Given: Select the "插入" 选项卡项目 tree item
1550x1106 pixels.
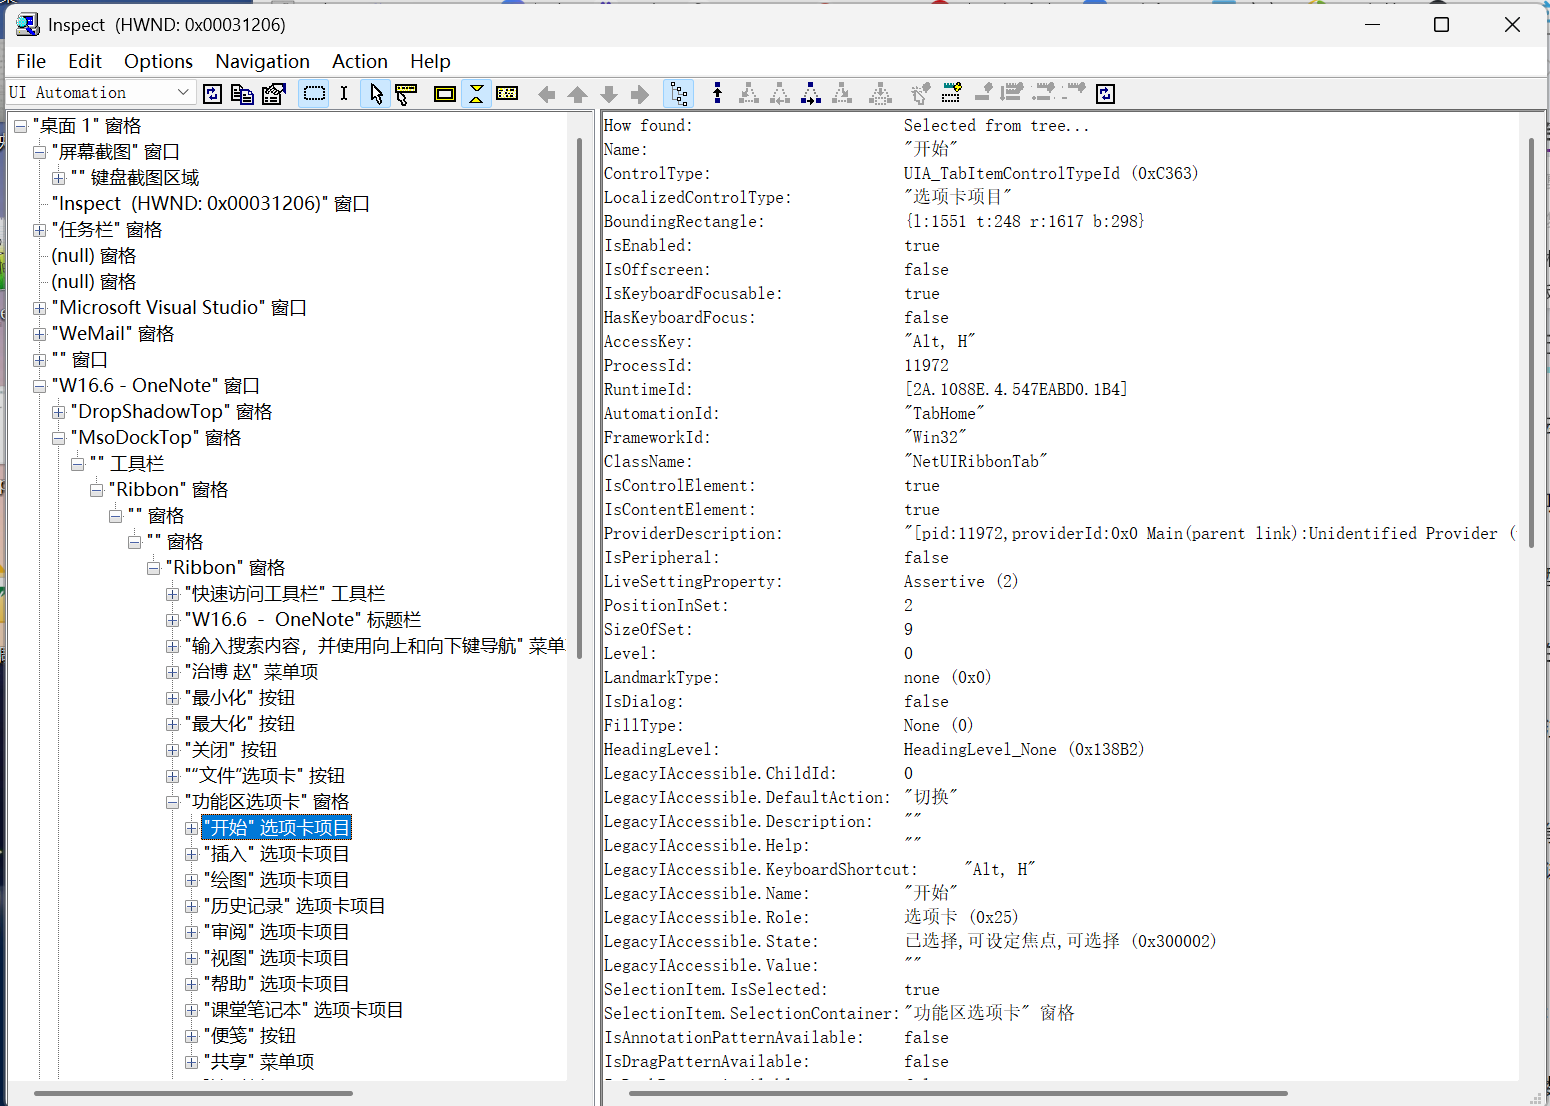Looking at the screenshot, I should coord(275,853).
